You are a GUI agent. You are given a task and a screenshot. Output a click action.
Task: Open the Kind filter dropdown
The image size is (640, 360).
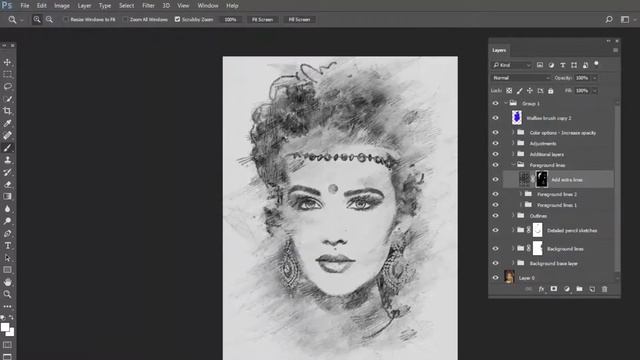511,65
